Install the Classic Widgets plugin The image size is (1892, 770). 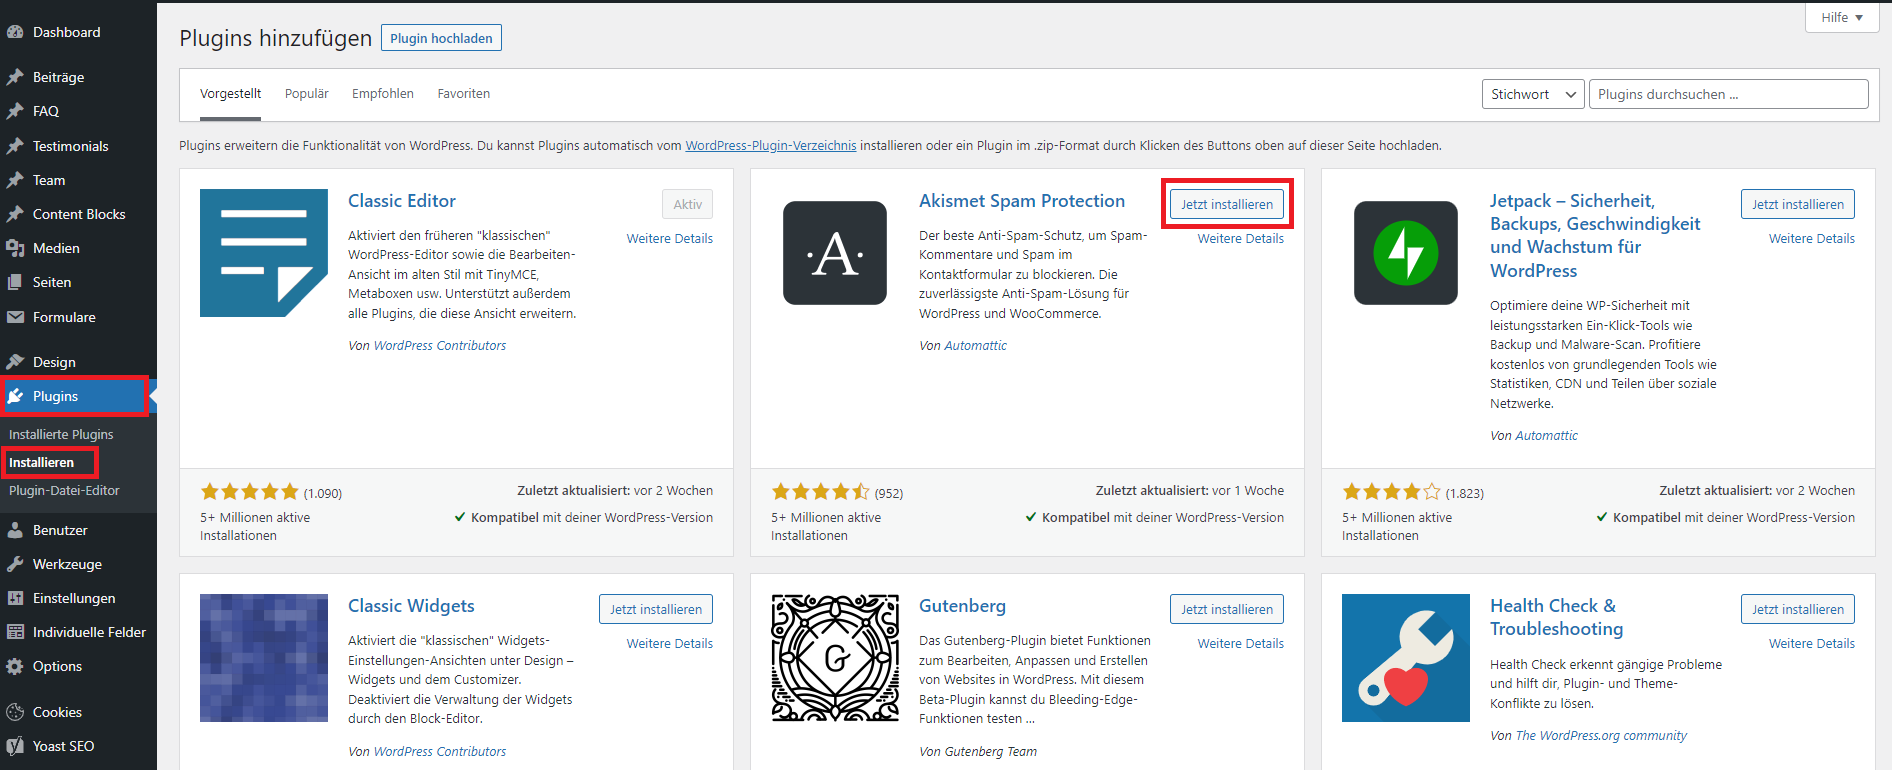[x=656, y=609]
